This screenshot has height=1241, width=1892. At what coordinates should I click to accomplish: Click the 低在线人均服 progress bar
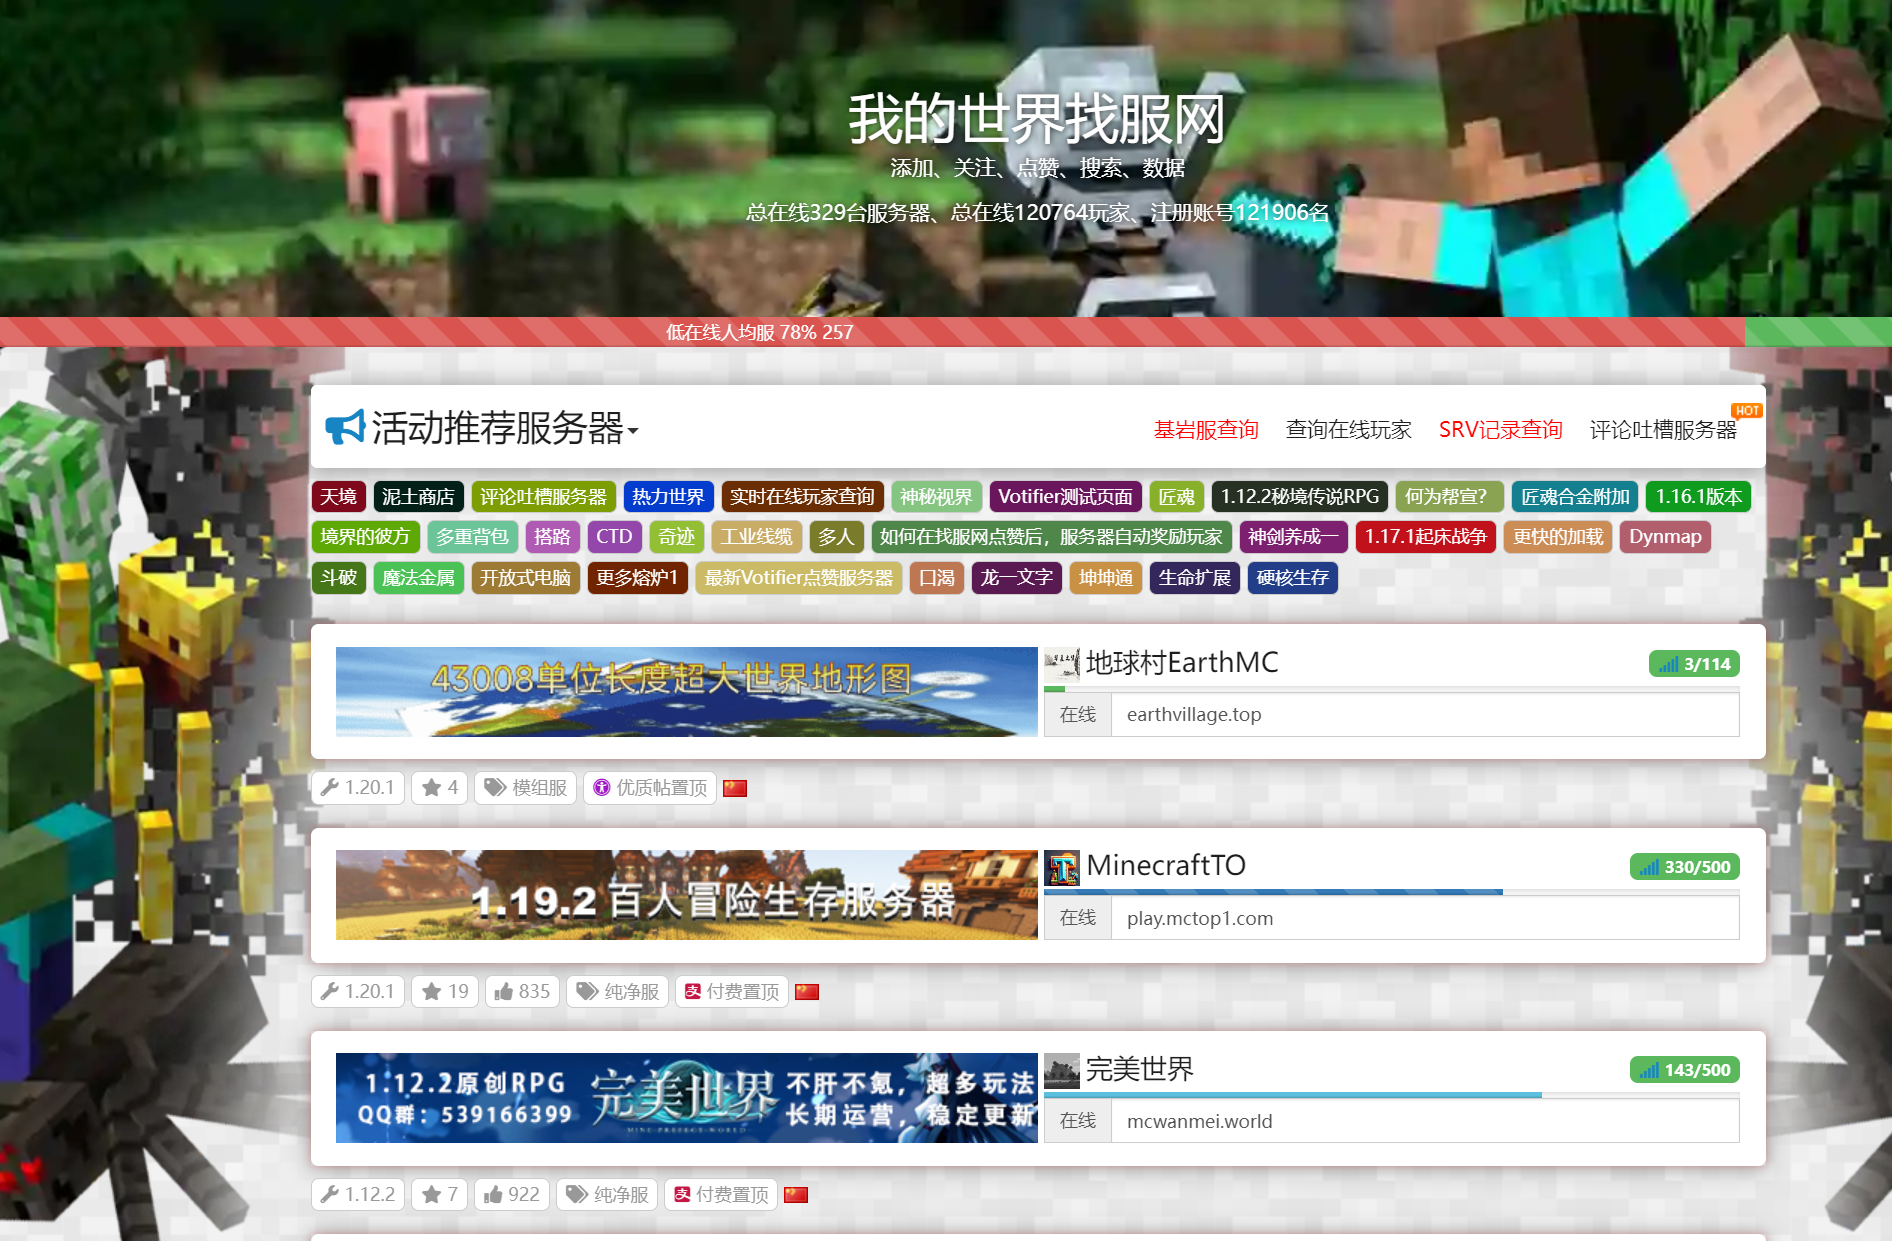(x=760, y=332)
